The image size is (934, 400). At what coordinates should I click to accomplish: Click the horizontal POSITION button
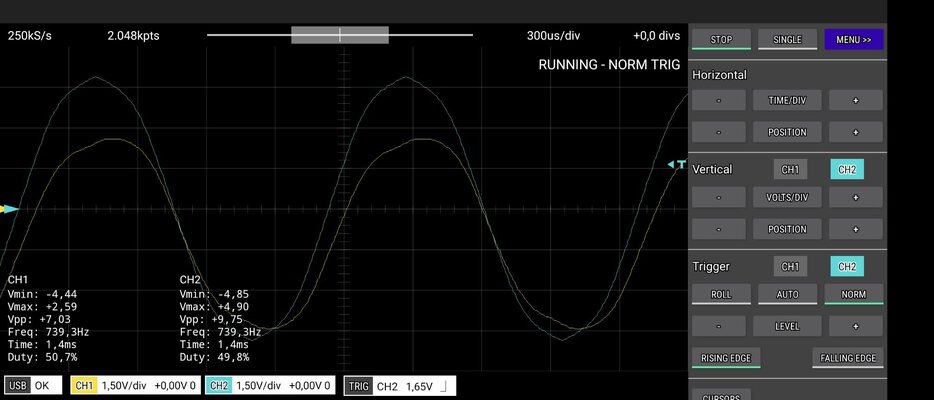787,132
